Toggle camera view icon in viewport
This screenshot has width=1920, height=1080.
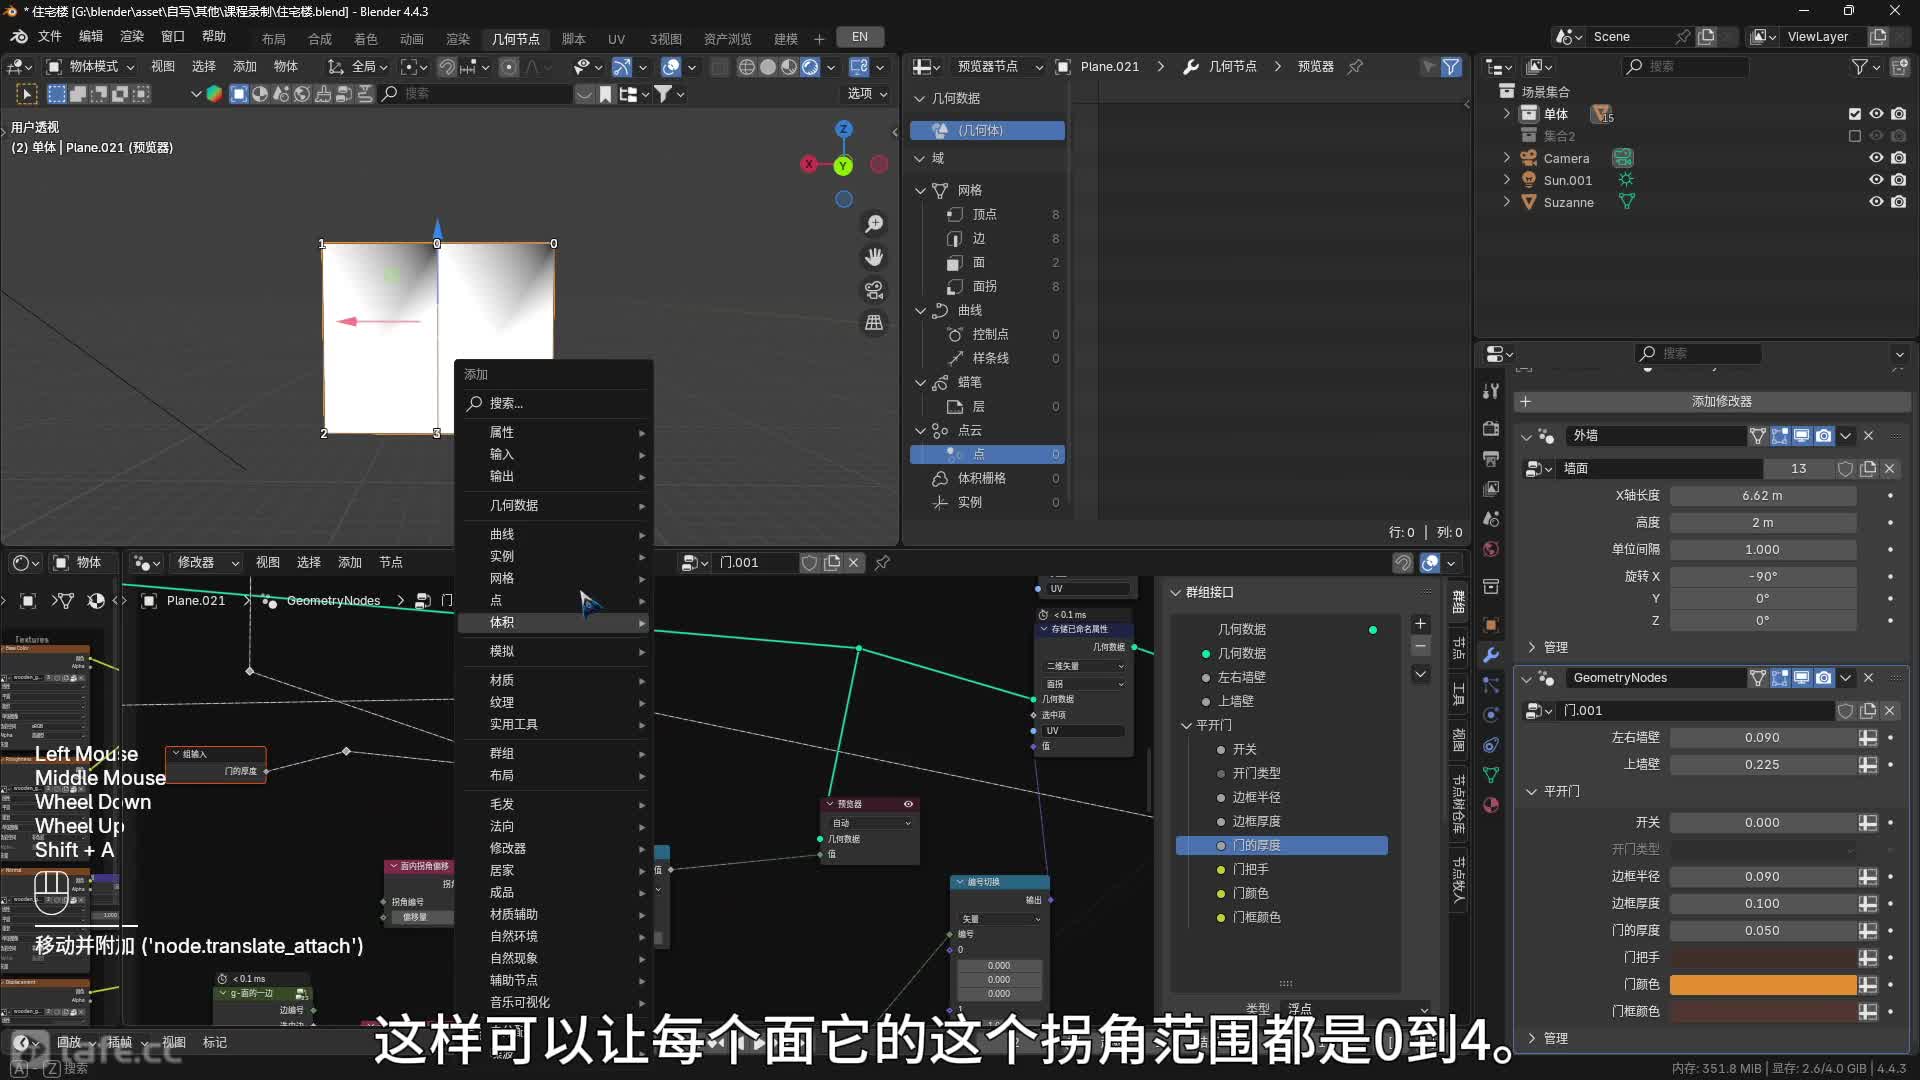[874, 290]
